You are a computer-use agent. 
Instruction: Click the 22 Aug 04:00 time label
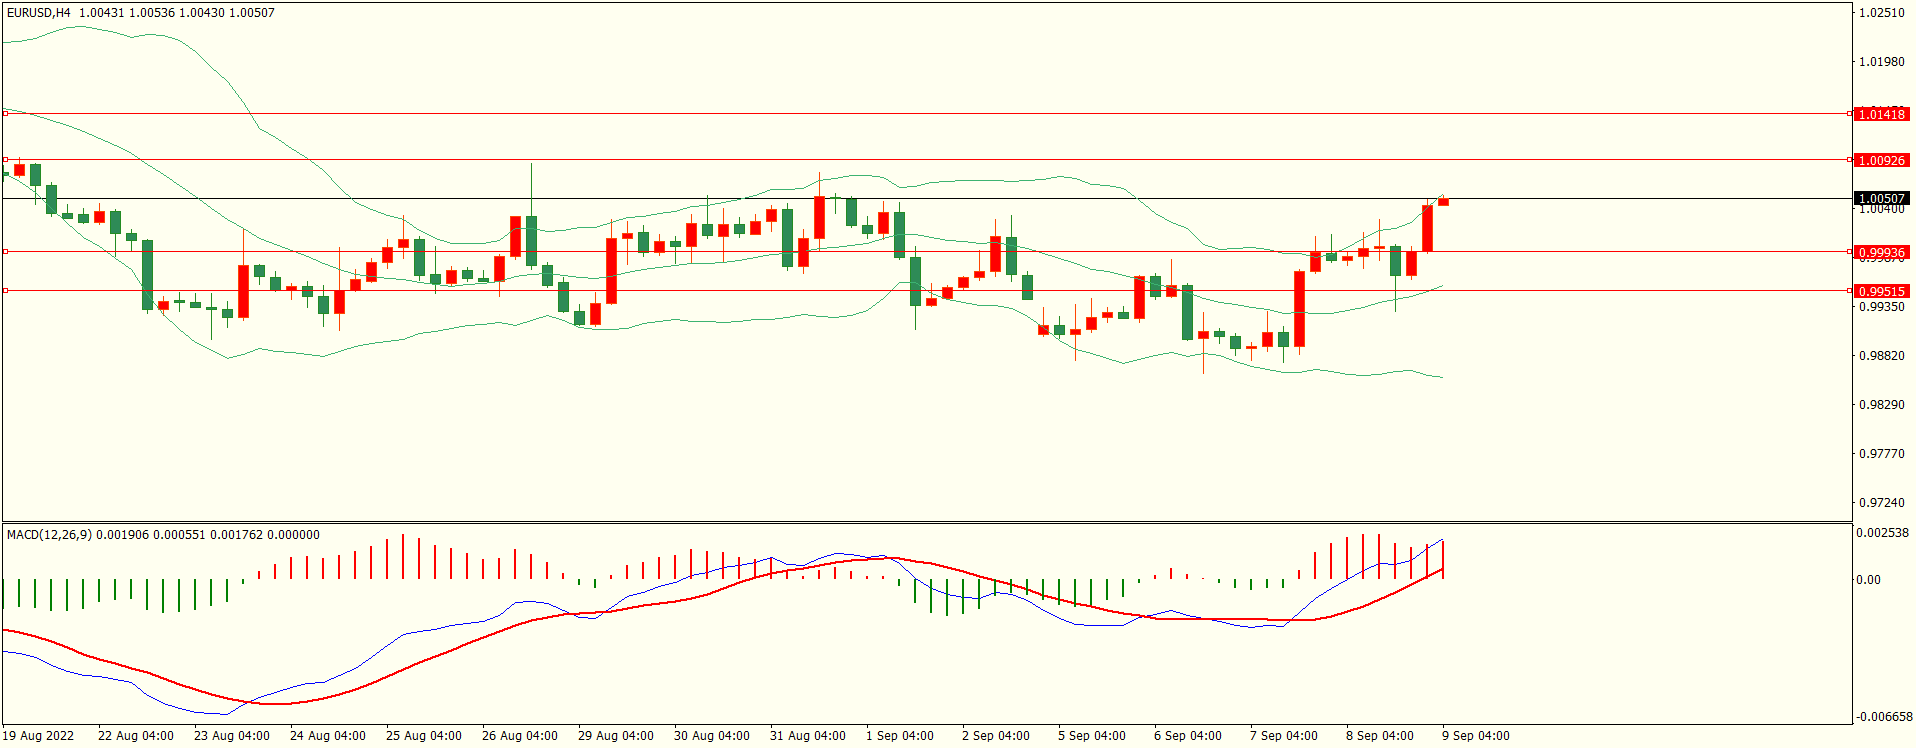coord(136,736)
